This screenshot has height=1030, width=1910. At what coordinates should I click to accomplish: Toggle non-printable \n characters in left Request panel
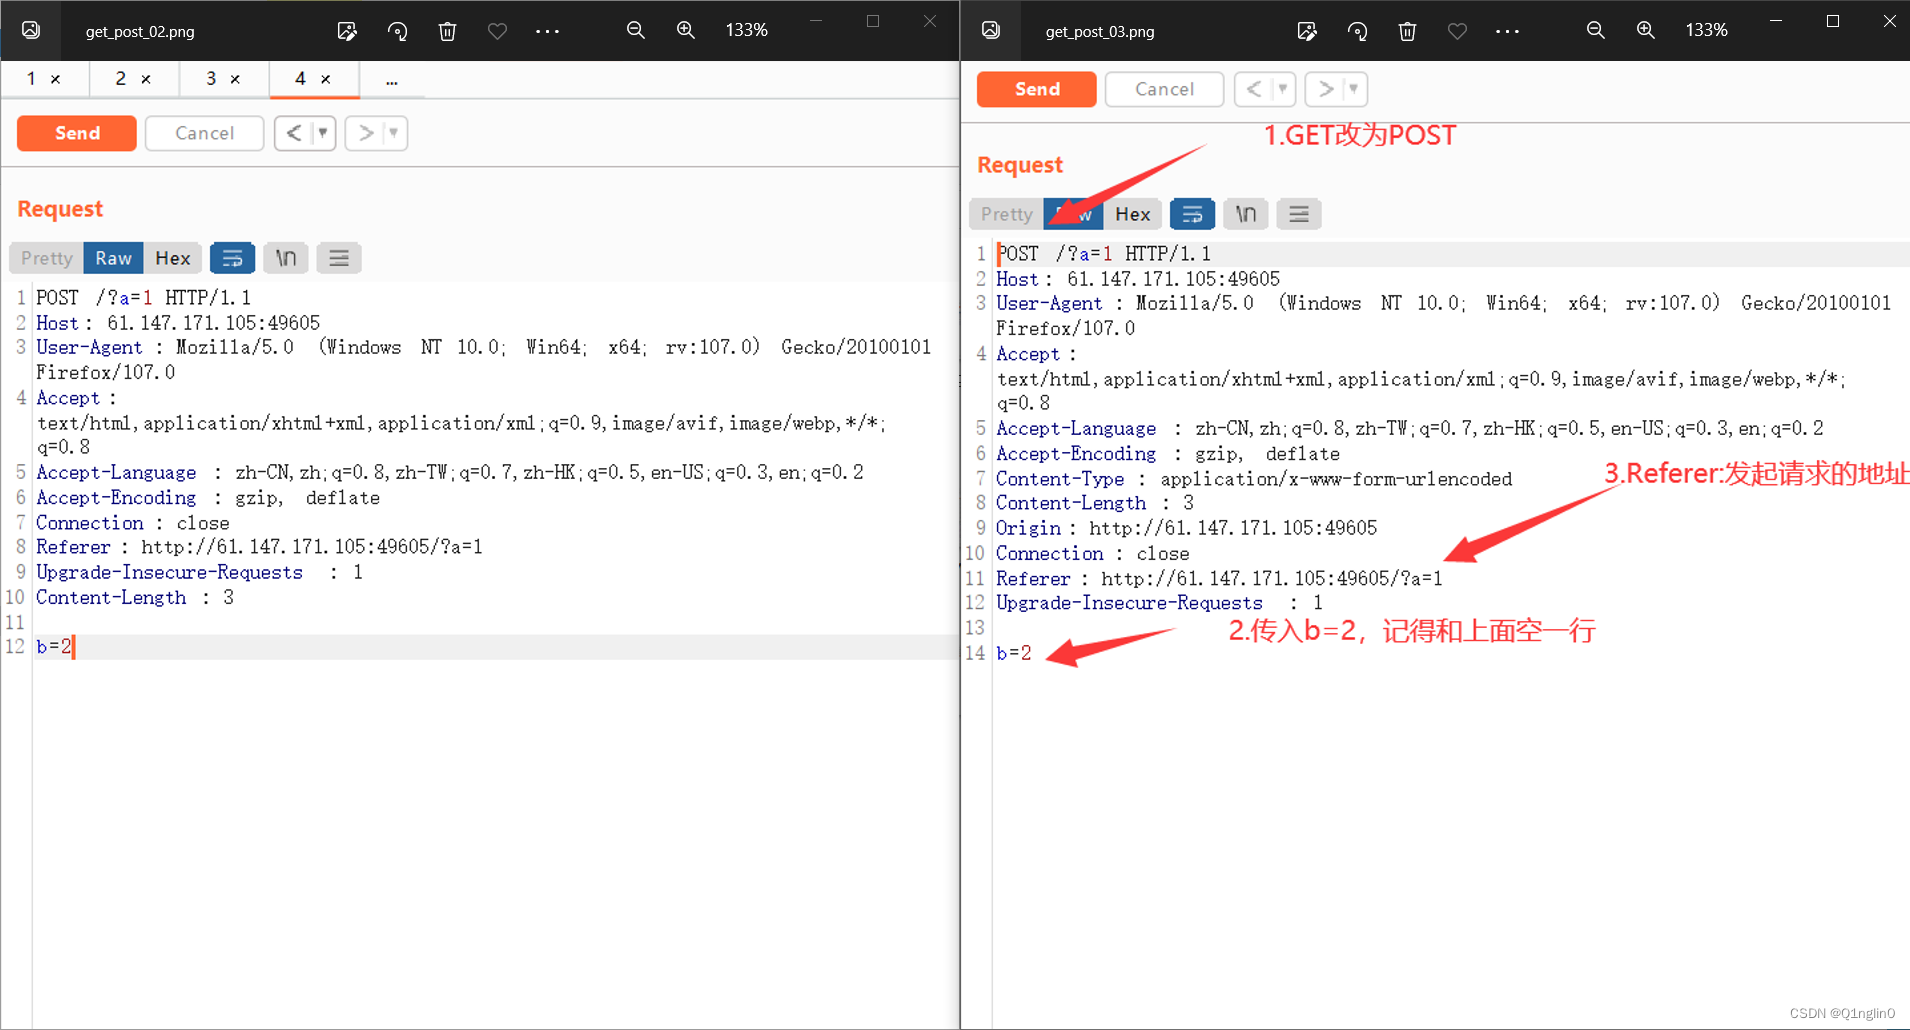coord(285,258)
